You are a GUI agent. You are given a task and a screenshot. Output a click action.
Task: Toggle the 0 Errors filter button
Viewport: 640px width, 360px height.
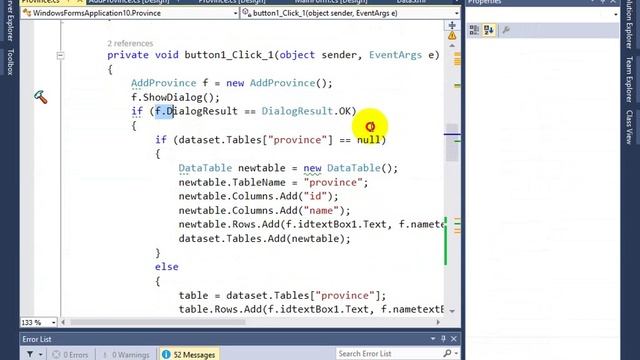(x=71, y=354)
